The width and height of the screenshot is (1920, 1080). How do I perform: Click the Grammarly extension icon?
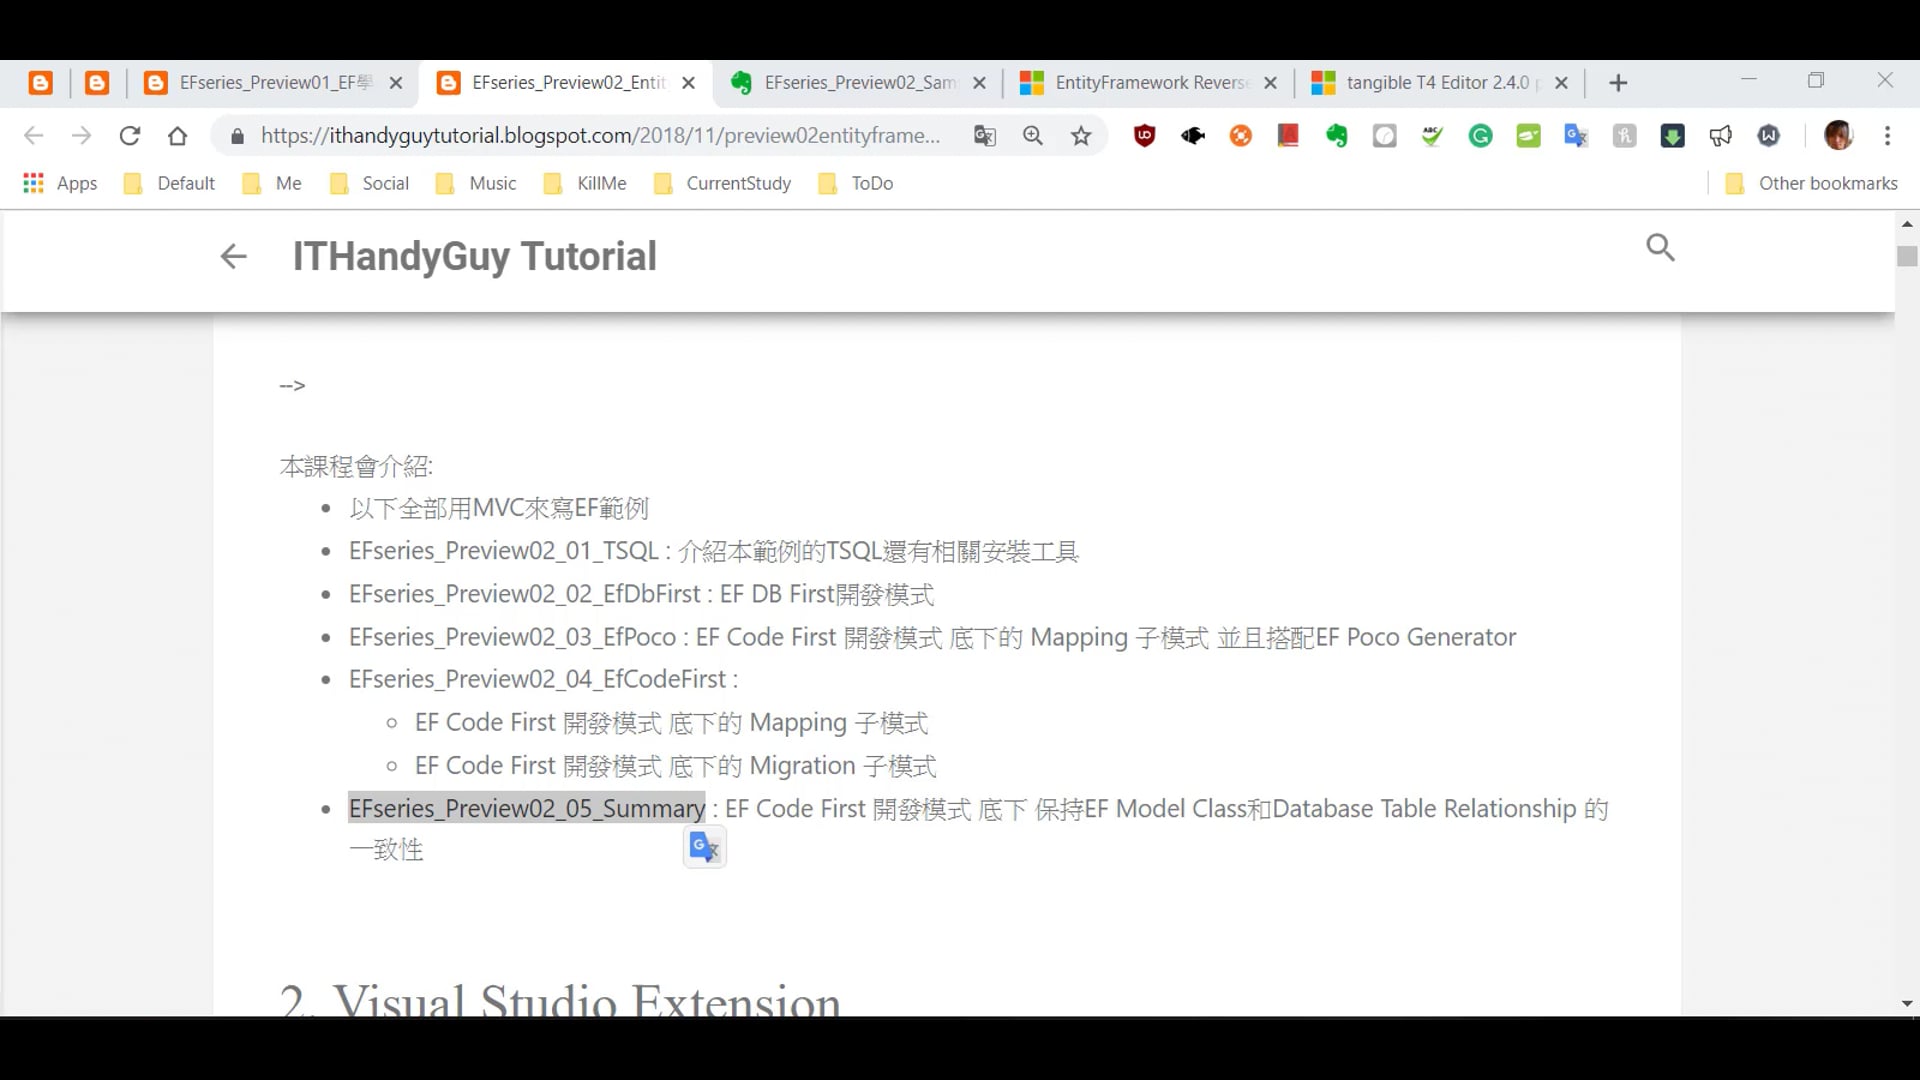(1480, 136)
